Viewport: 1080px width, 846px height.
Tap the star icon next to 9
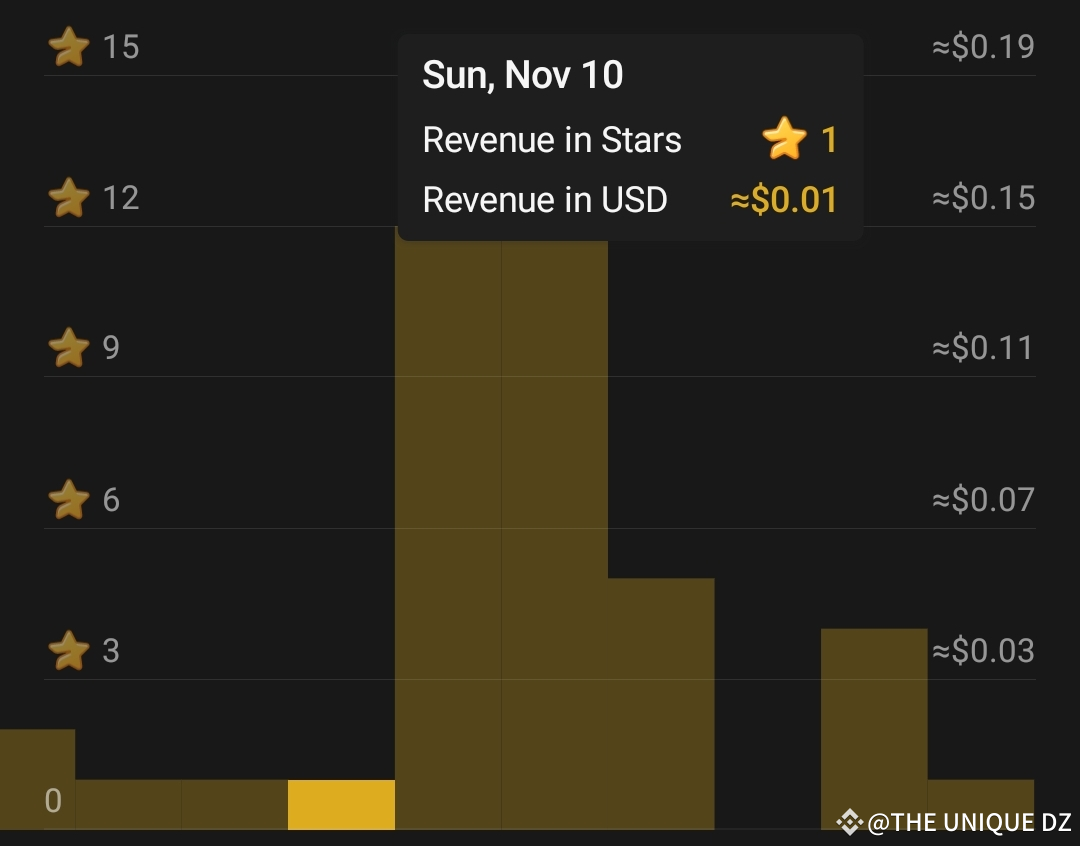[69, 348]
